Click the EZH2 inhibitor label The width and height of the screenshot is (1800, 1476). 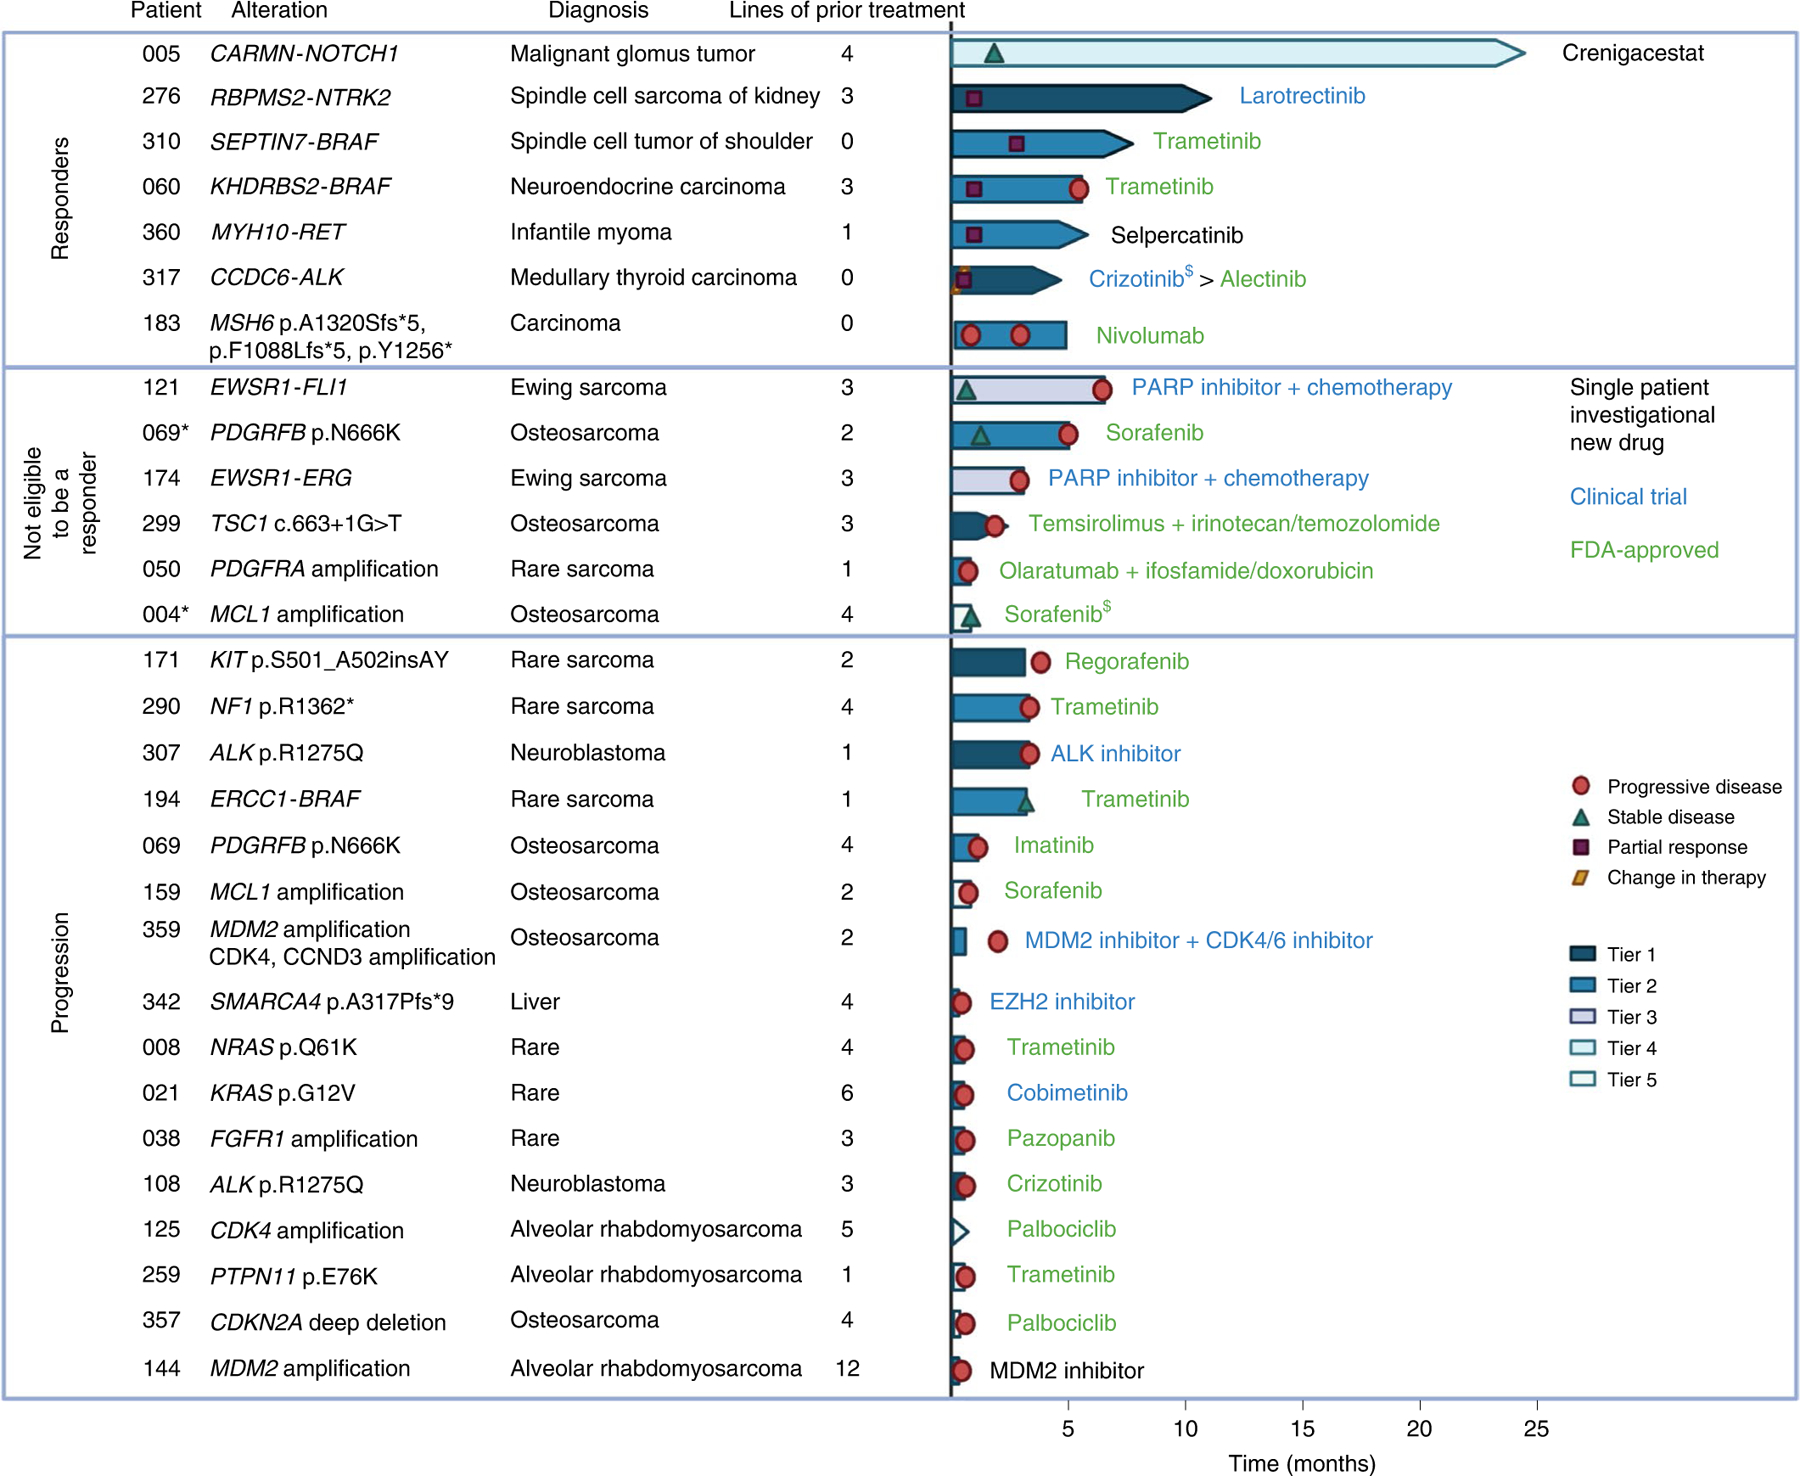[1062, 1002]
